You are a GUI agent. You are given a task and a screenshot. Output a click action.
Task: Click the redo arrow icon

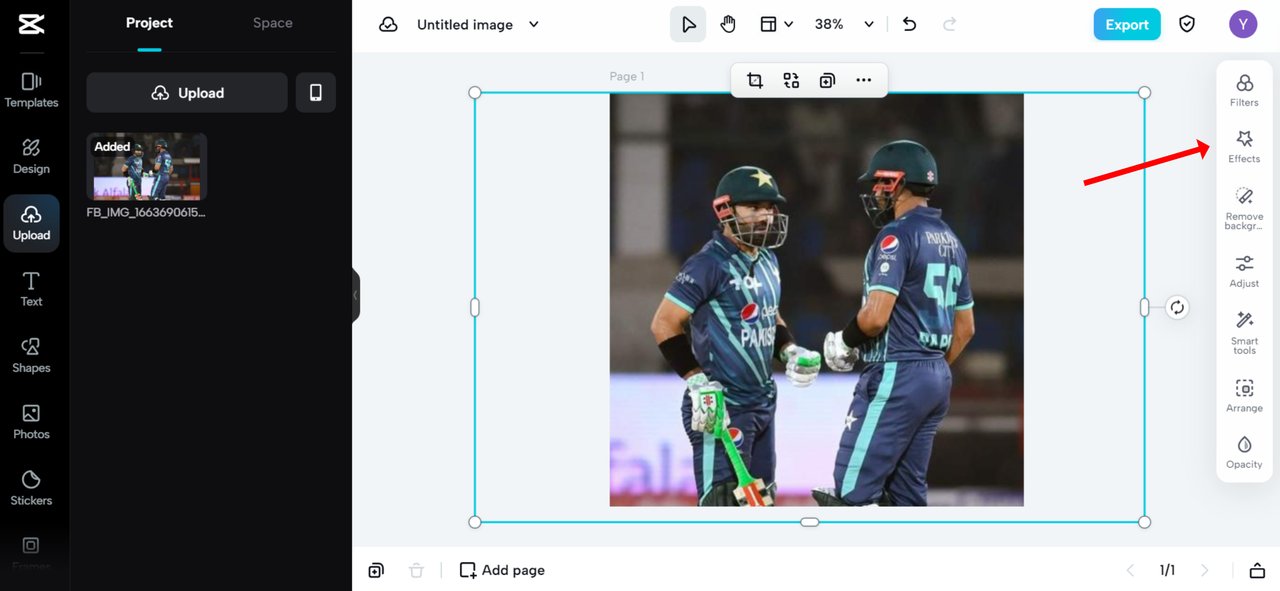pyautogui.click(x=949, y=24)
